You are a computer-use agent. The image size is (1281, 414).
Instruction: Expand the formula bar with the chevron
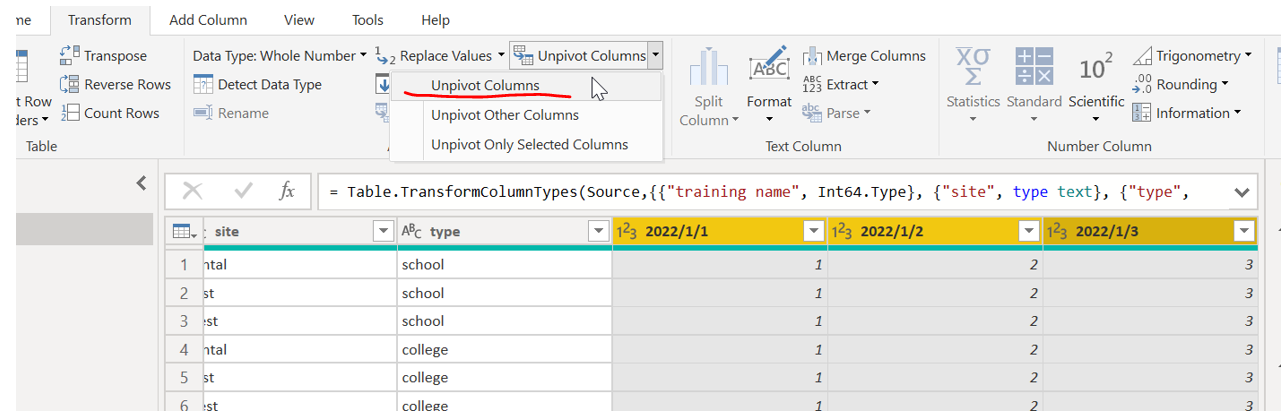(x=1241, y=192)
